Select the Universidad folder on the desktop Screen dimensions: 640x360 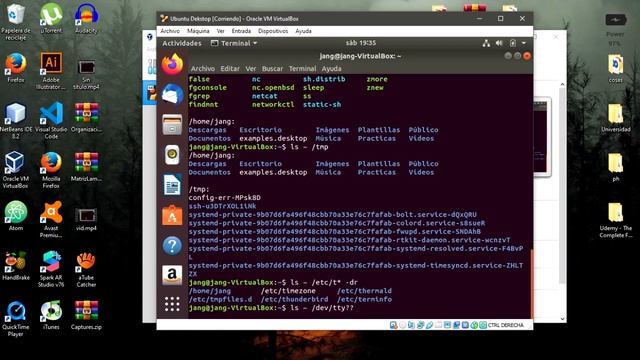click(616, 118)
